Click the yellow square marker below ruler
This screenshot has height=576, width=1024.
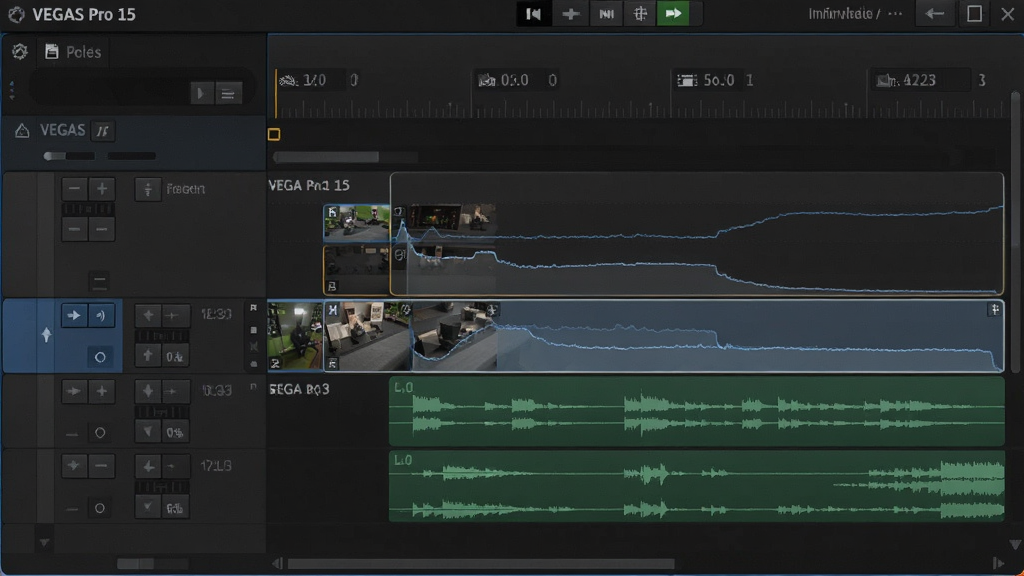pyautogui.click(x=274, y=135)
